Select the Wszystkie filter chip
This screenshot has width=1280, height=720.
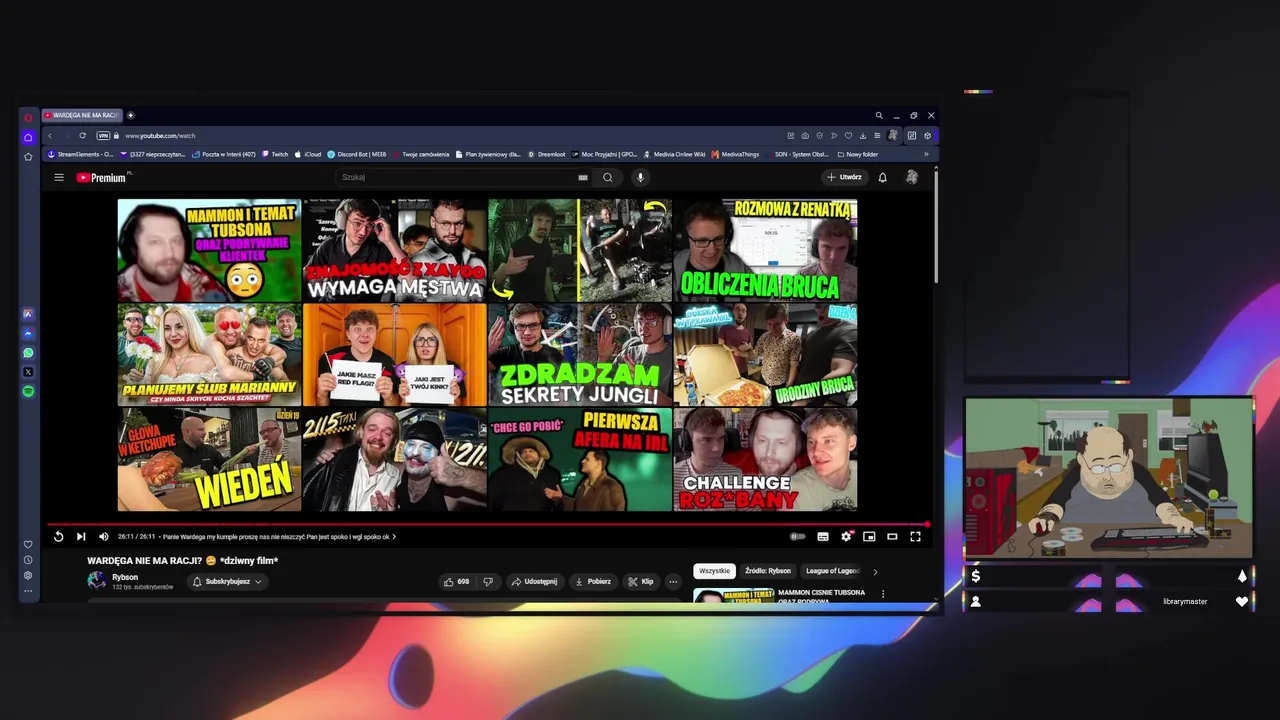[x=714, y=571]
